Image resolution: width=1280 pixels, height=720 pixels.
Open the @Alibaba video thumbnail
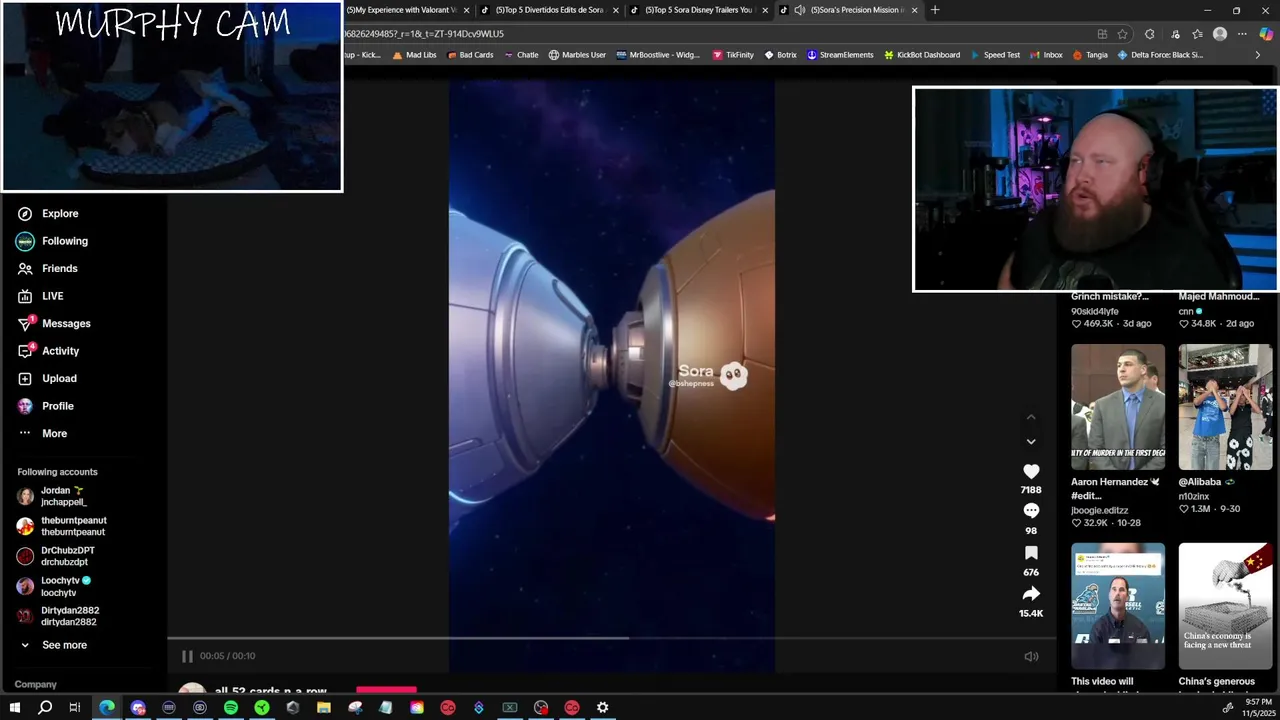pos(1225,407)
